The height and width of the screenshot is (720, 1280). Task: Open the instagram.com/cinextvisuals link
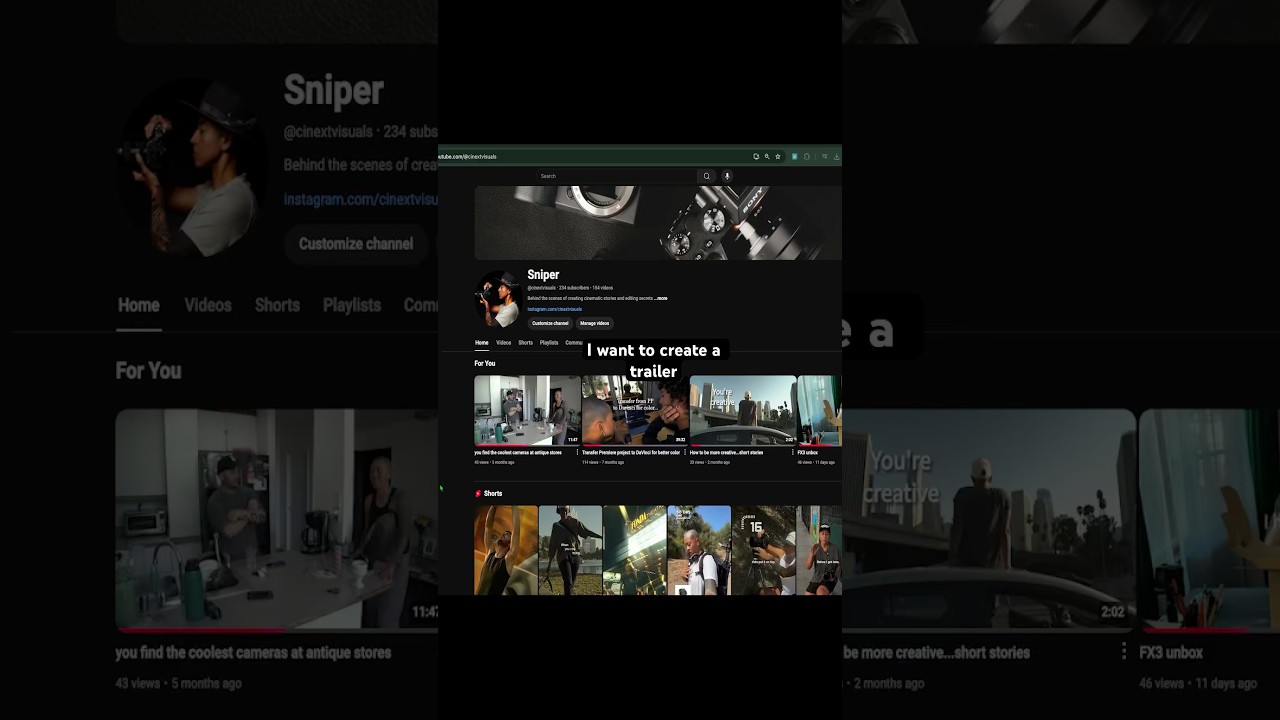(x=555, y=309)
